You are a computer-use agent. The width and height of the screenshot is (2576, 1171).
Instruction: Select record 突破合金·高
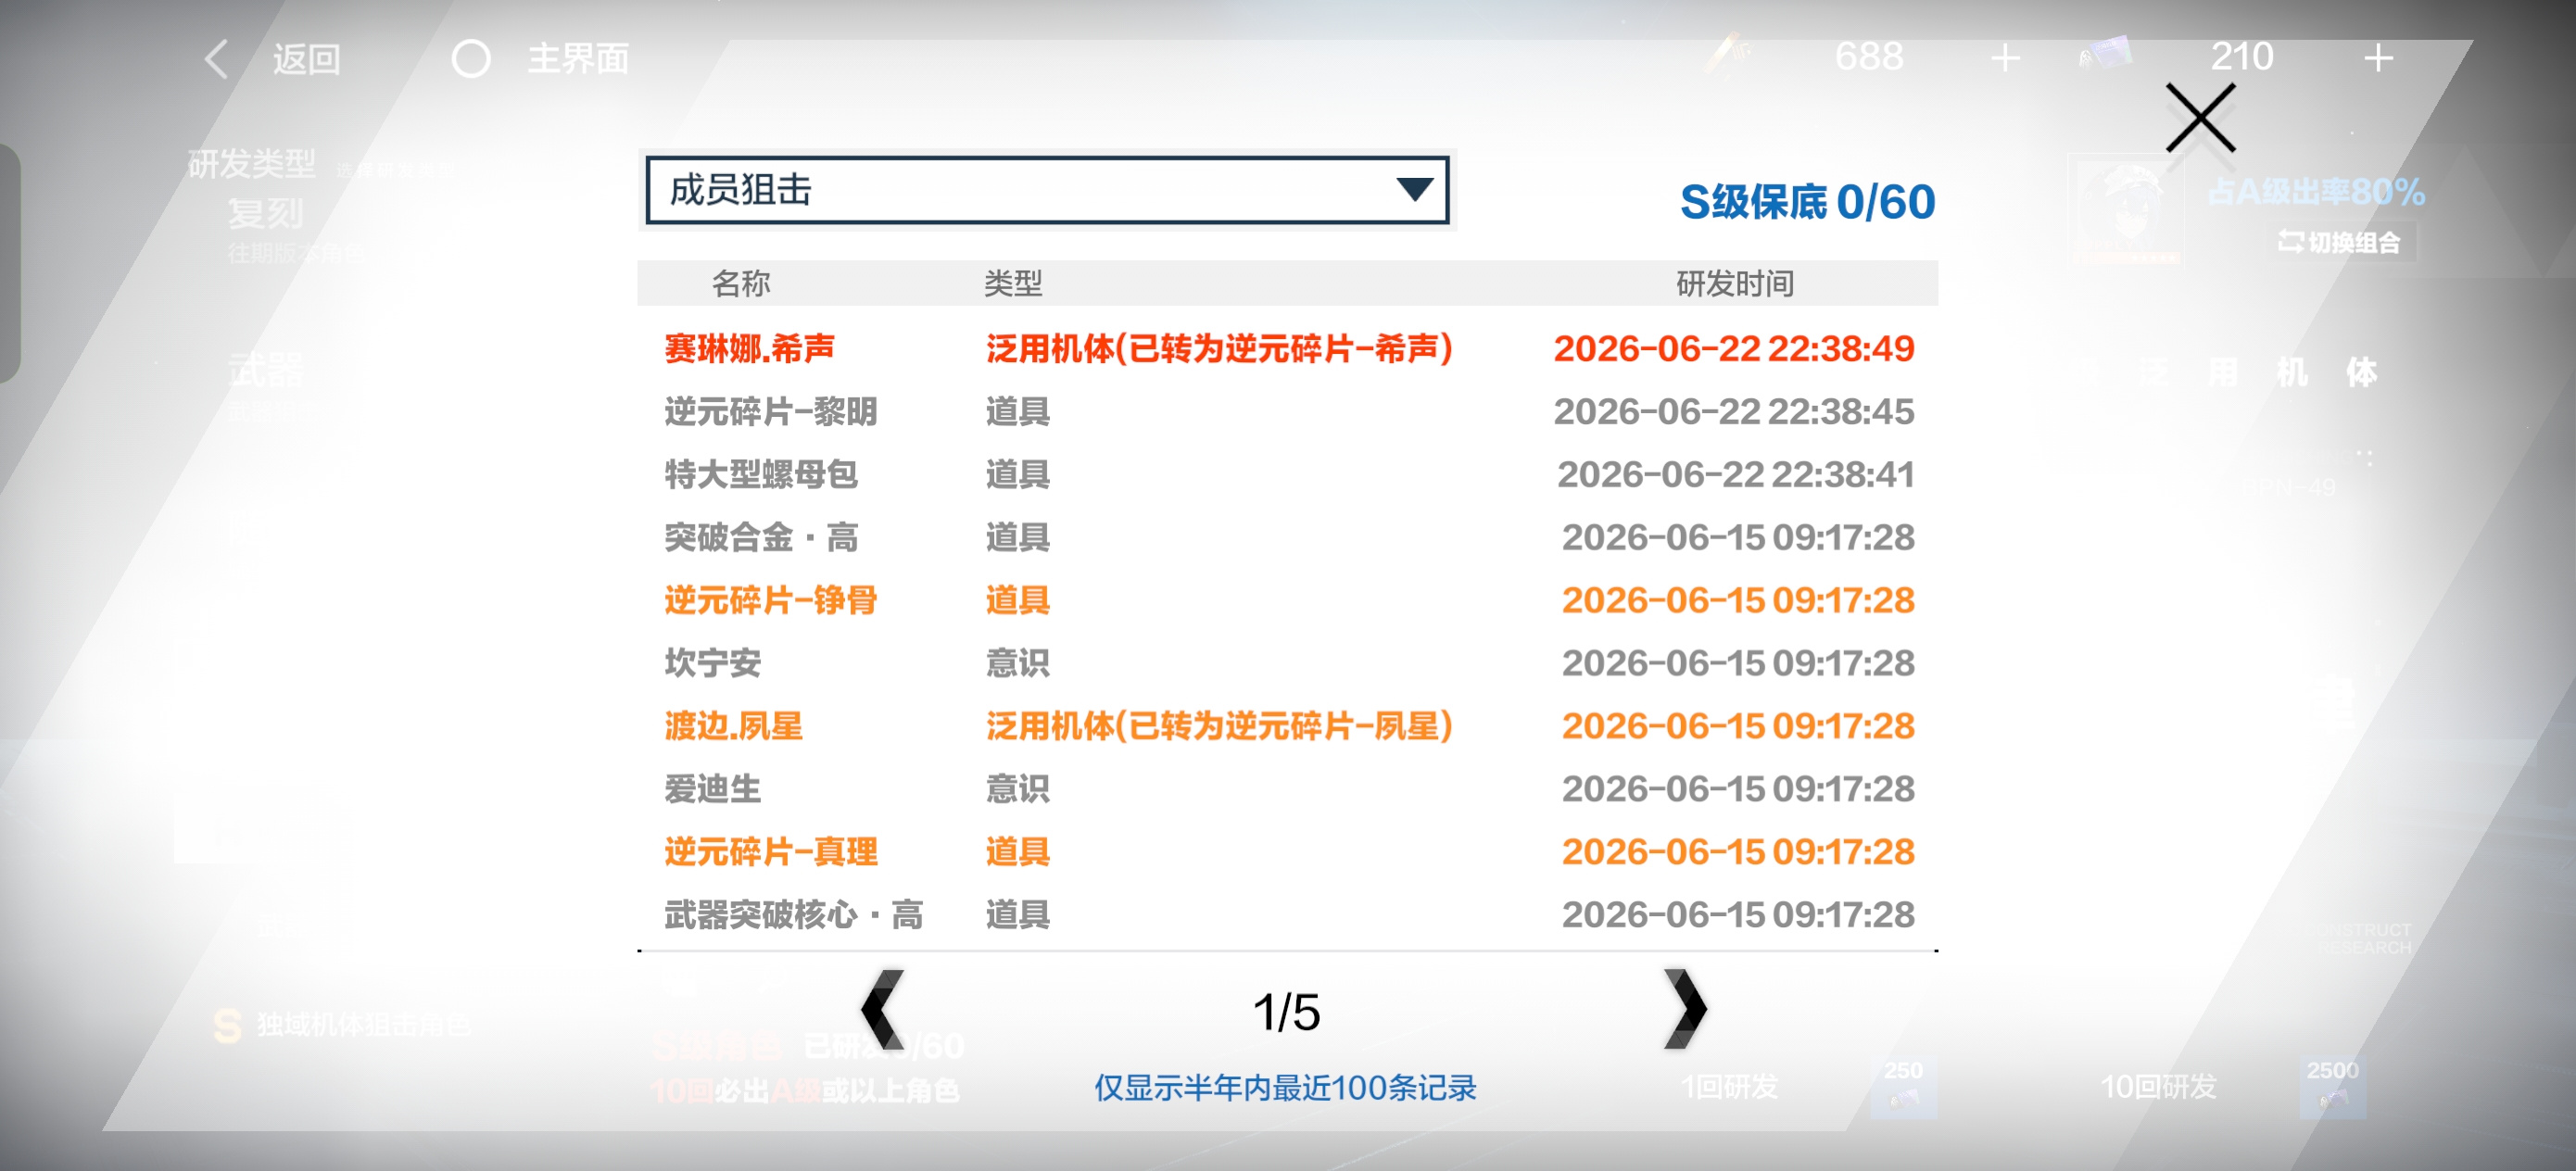(x=1288, y=537)
